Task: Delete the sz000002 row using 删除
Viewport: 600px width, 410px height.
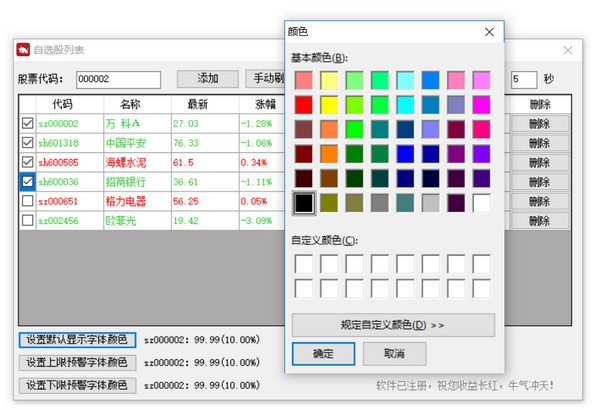Action: pyautogui.click(x=539, y=124)
